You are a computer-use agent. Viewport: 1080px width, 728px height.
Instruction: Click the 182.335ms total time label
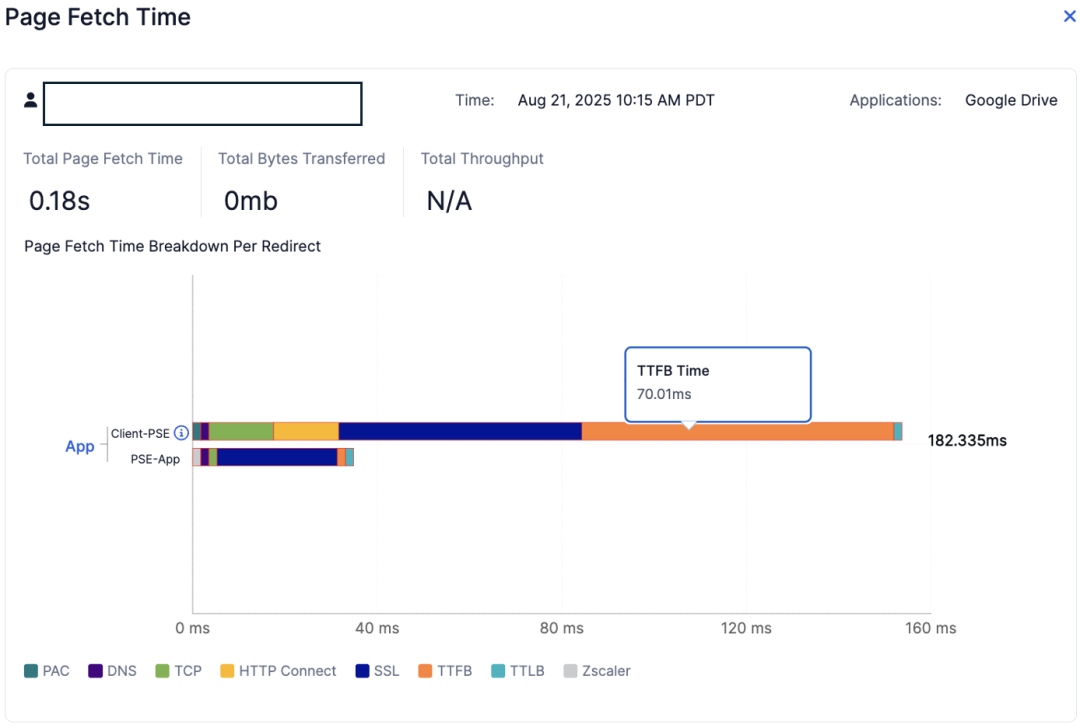click(966, 441)
